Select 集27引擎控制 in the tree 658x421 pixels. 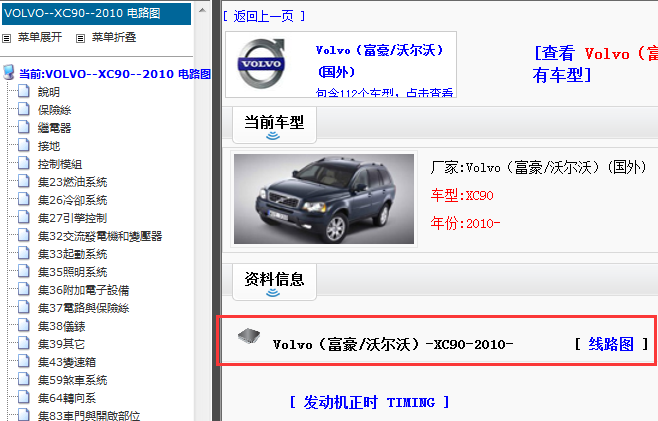[73, 218]
